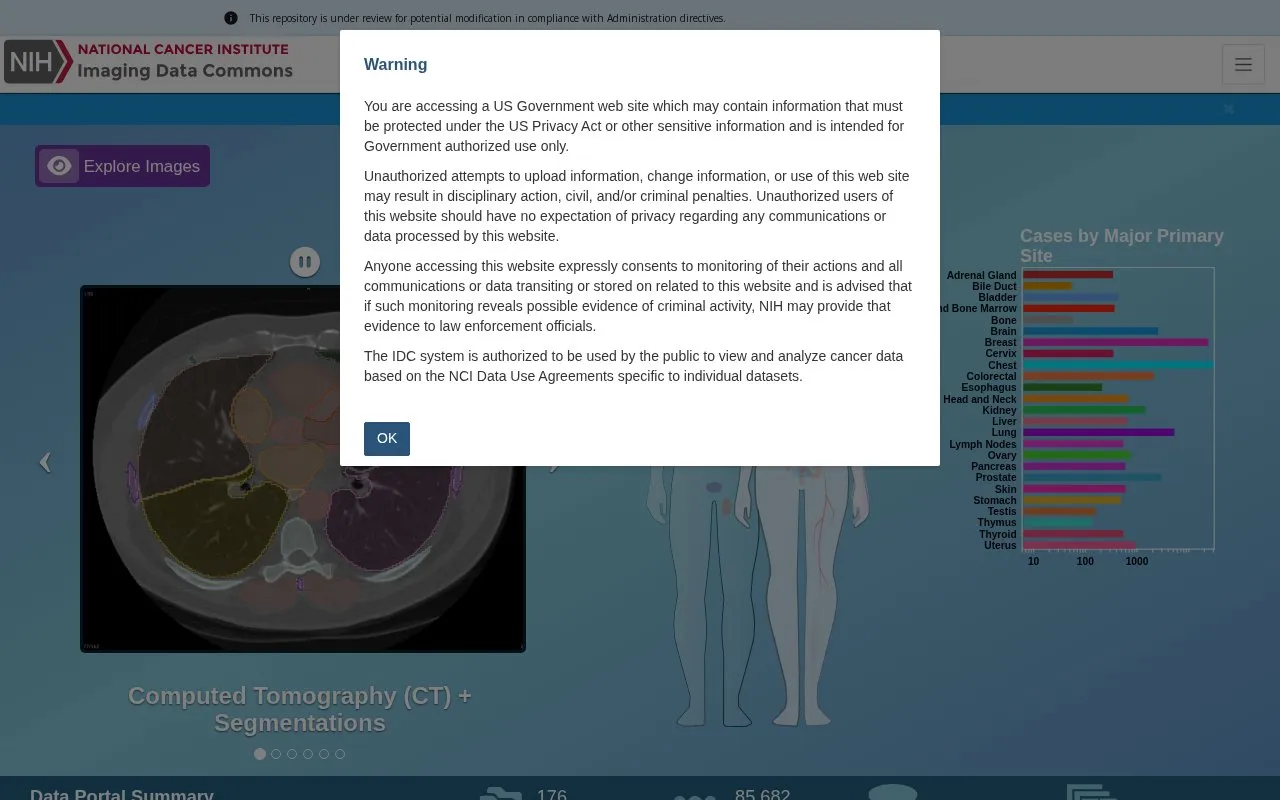Open the NIH Imaging Data Commons logo

(x=149, y=62)
